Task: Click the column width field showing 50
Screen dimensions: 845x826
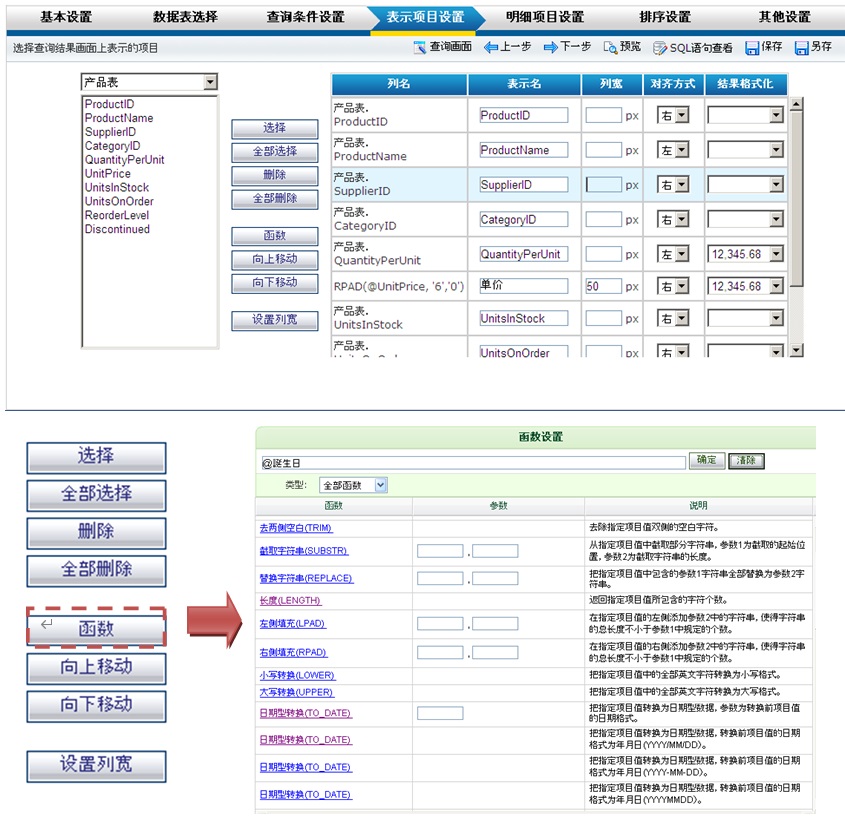Action: 604,286
